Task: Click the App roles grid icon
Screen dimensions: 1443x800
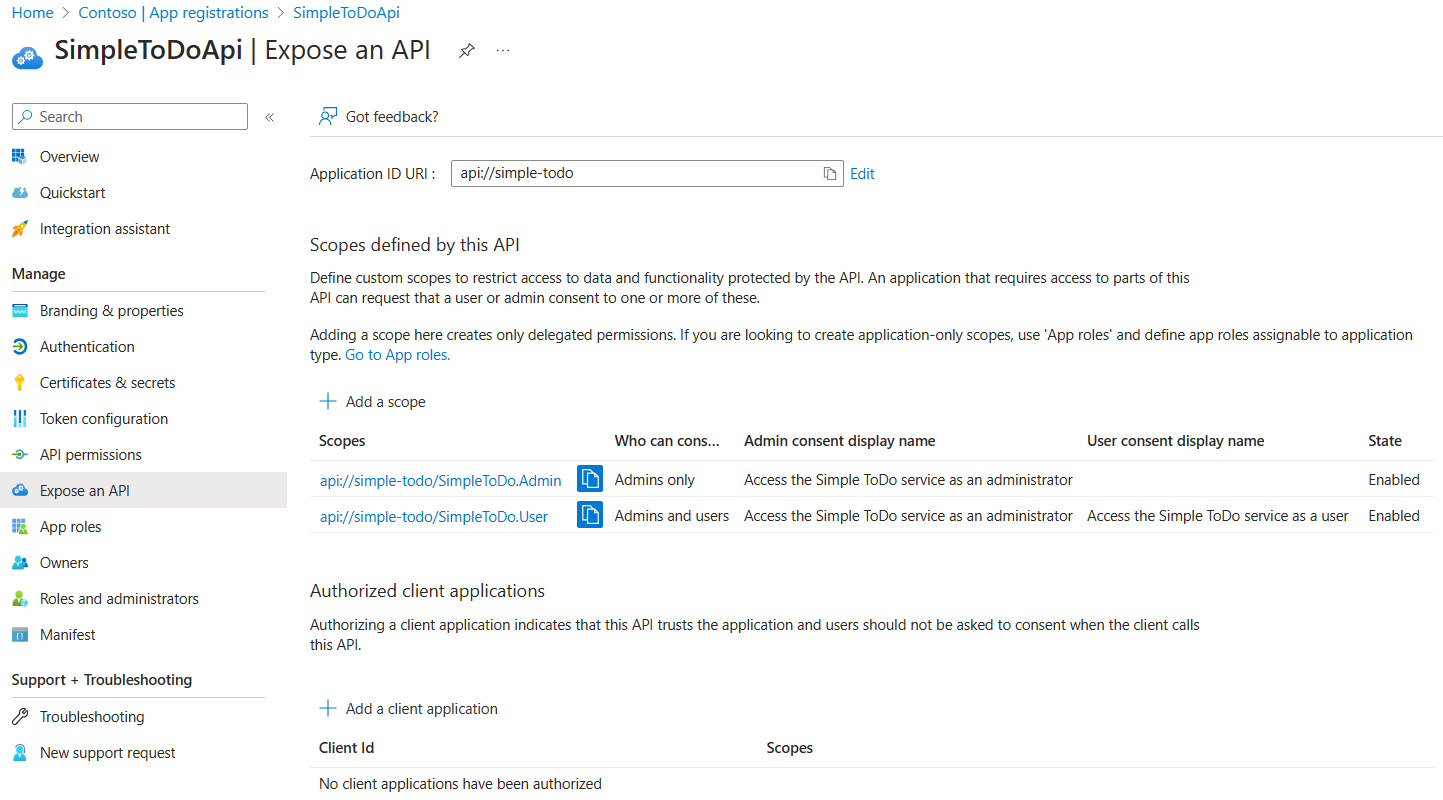Action: 20,527
